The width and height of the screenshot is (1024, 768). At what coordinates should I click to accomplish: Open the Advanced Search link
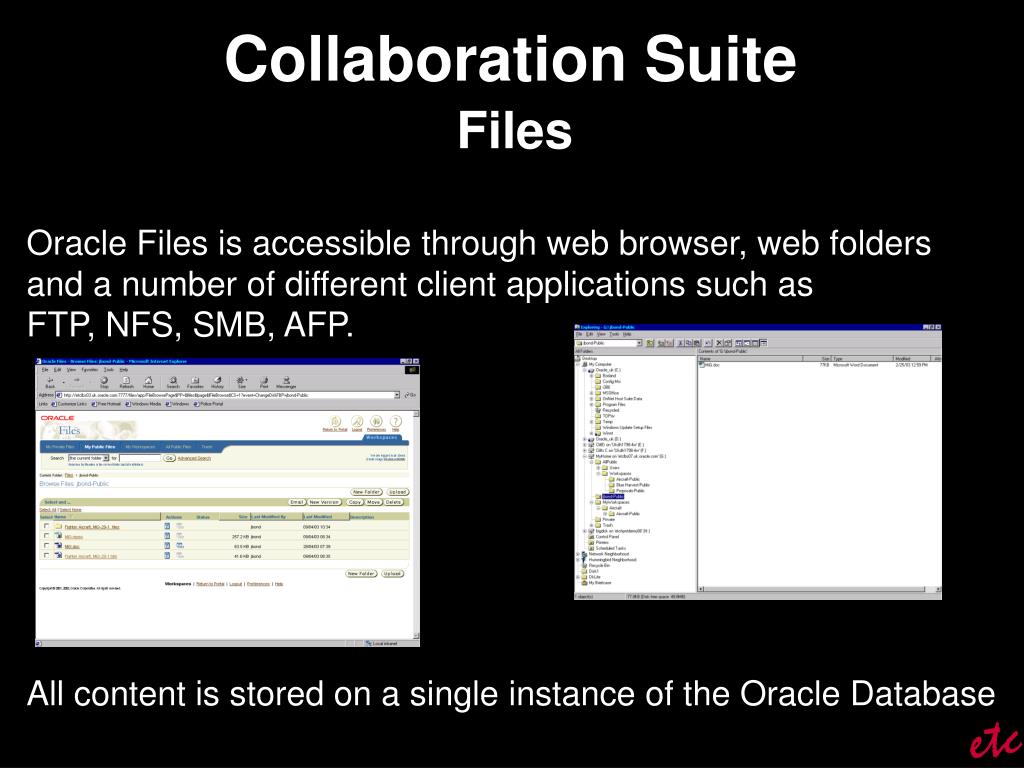(x=194, y=458)
